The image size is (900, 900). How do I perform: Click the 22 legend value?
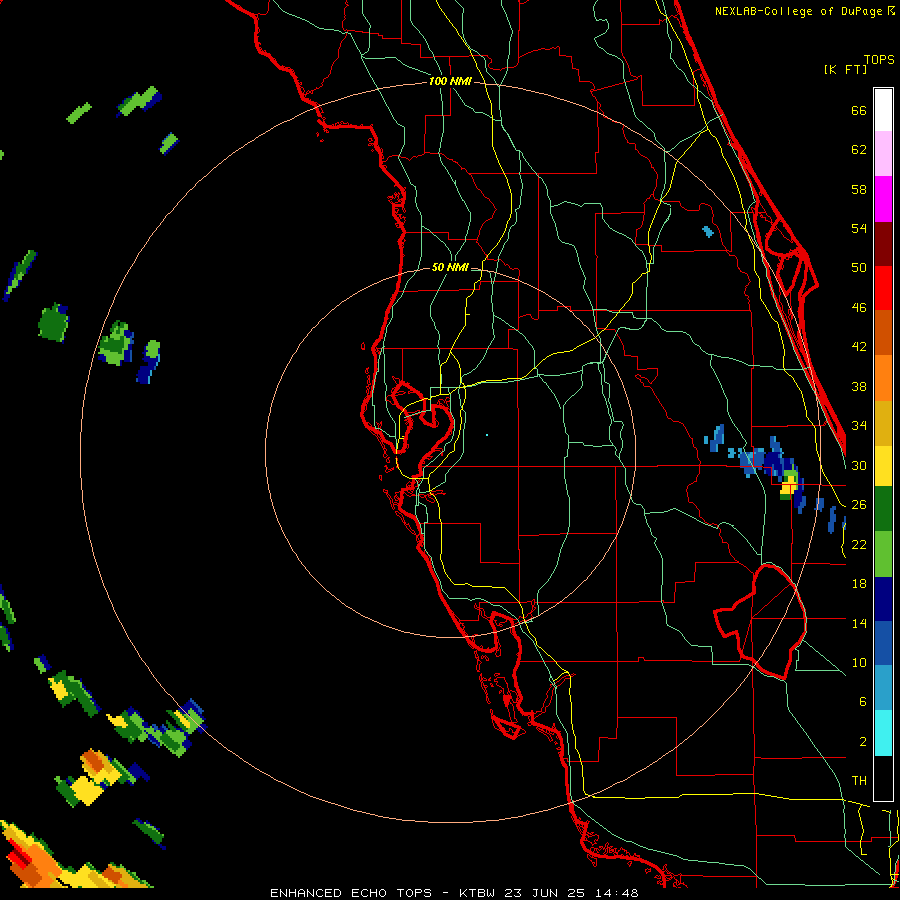859,544
